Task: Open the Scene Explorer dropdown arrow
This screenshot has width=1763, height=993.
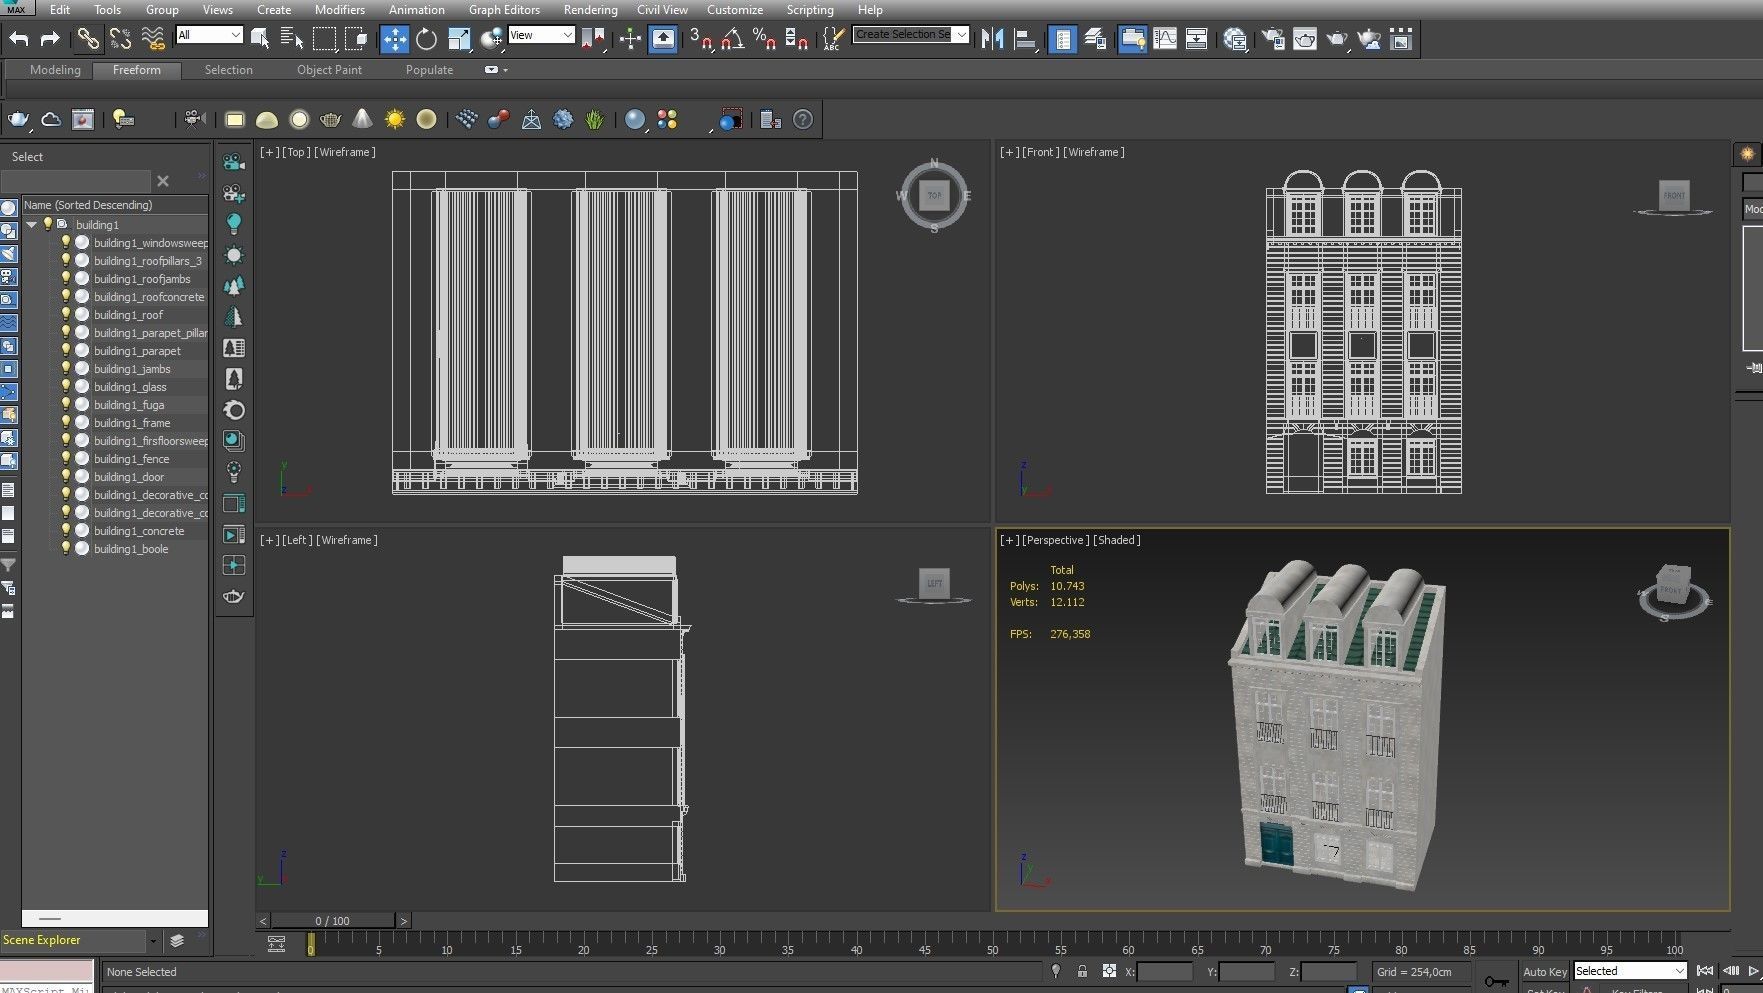Action: (x=152, y=941)
